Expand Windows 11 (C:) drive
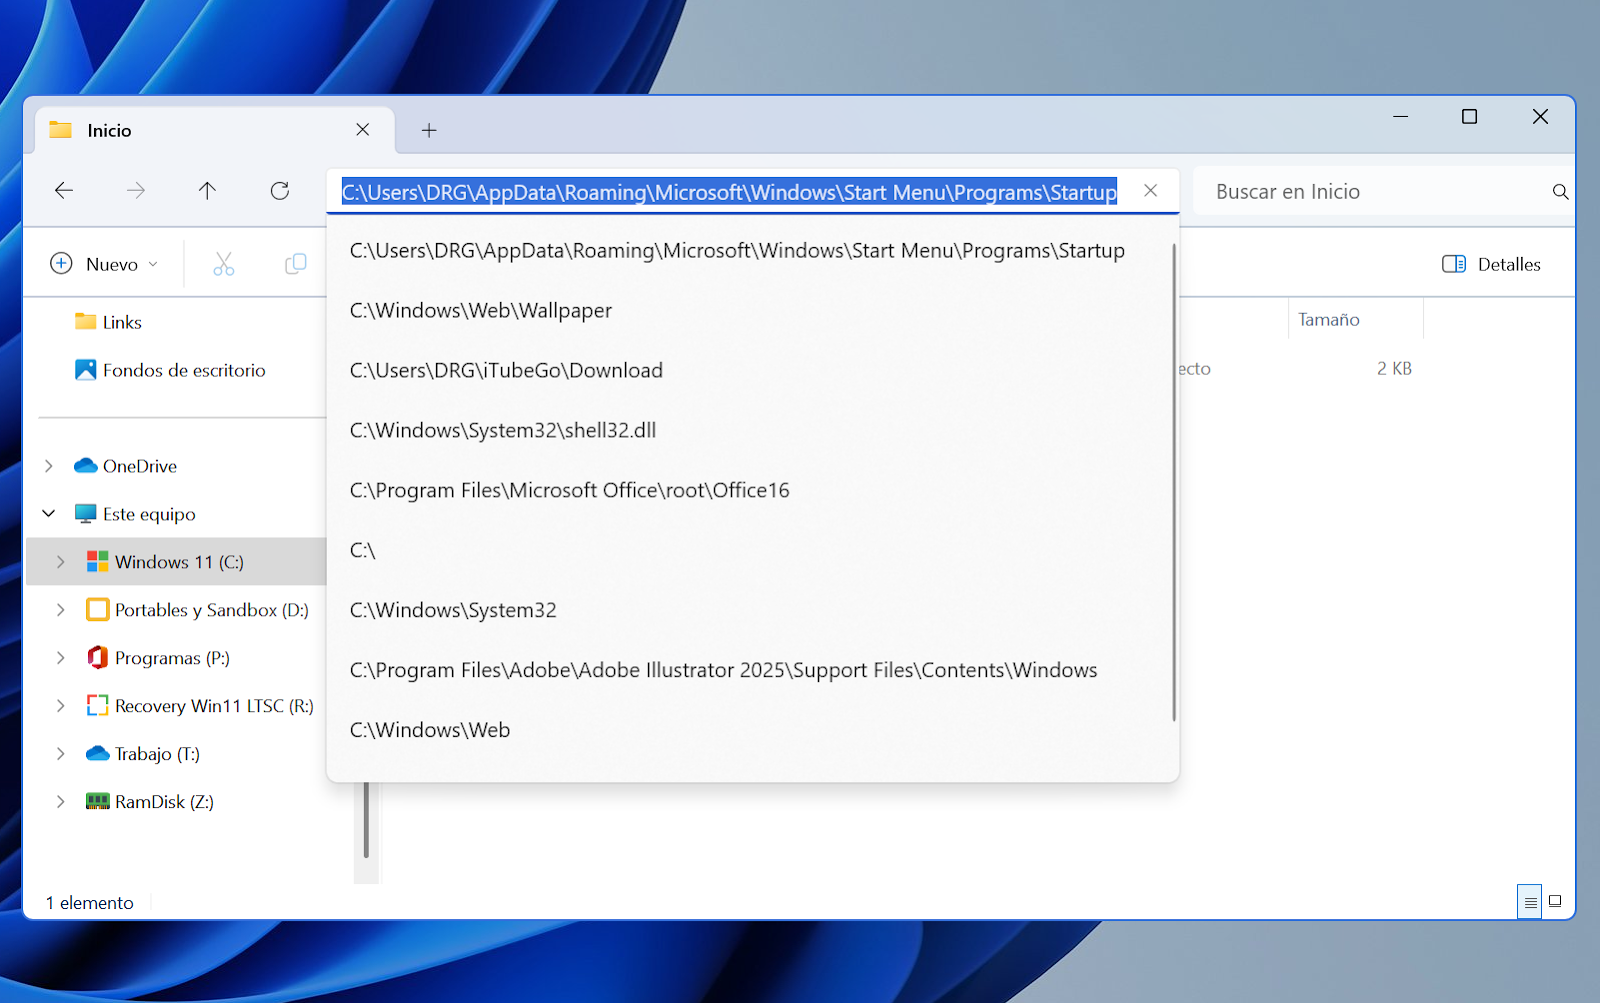 click(61, 562)
